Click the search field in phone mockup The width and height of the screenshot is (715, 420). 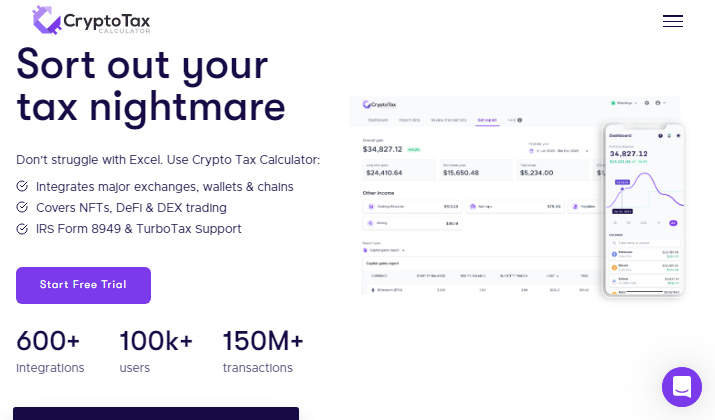click(645, 243)
